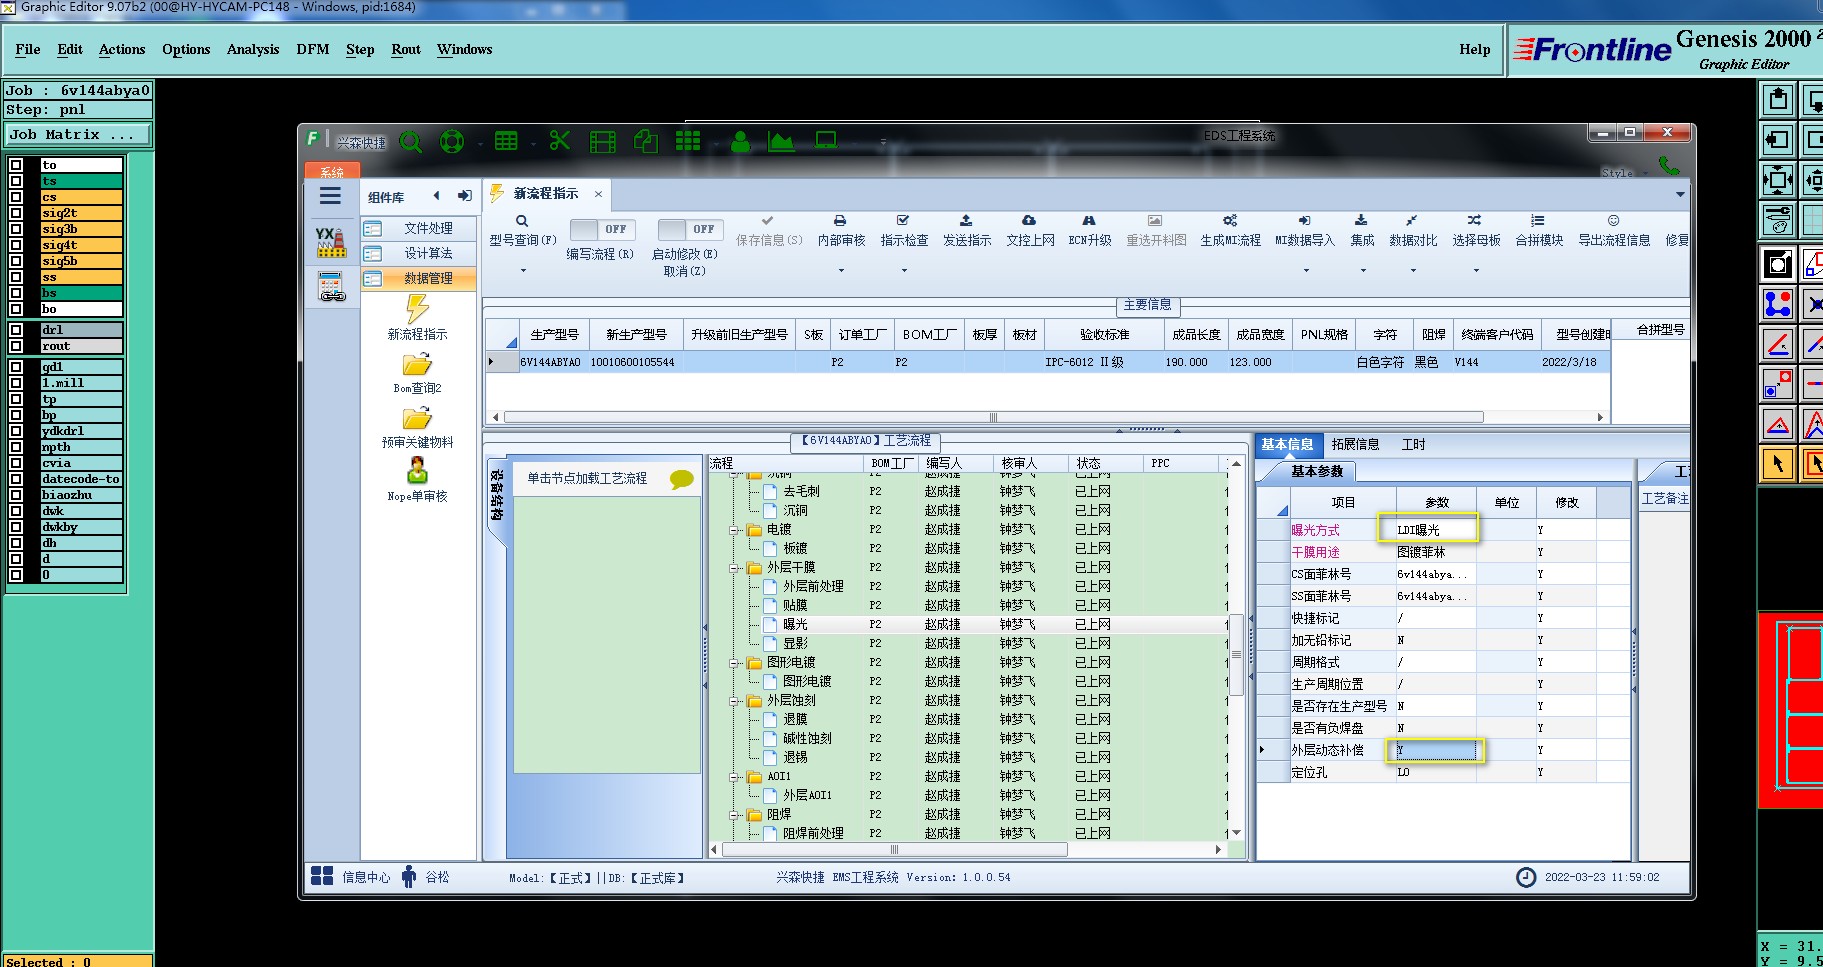Viewport: 1823px width, 967px height.
Task: Select 设计算法 in component library
Action: [419, 253]
